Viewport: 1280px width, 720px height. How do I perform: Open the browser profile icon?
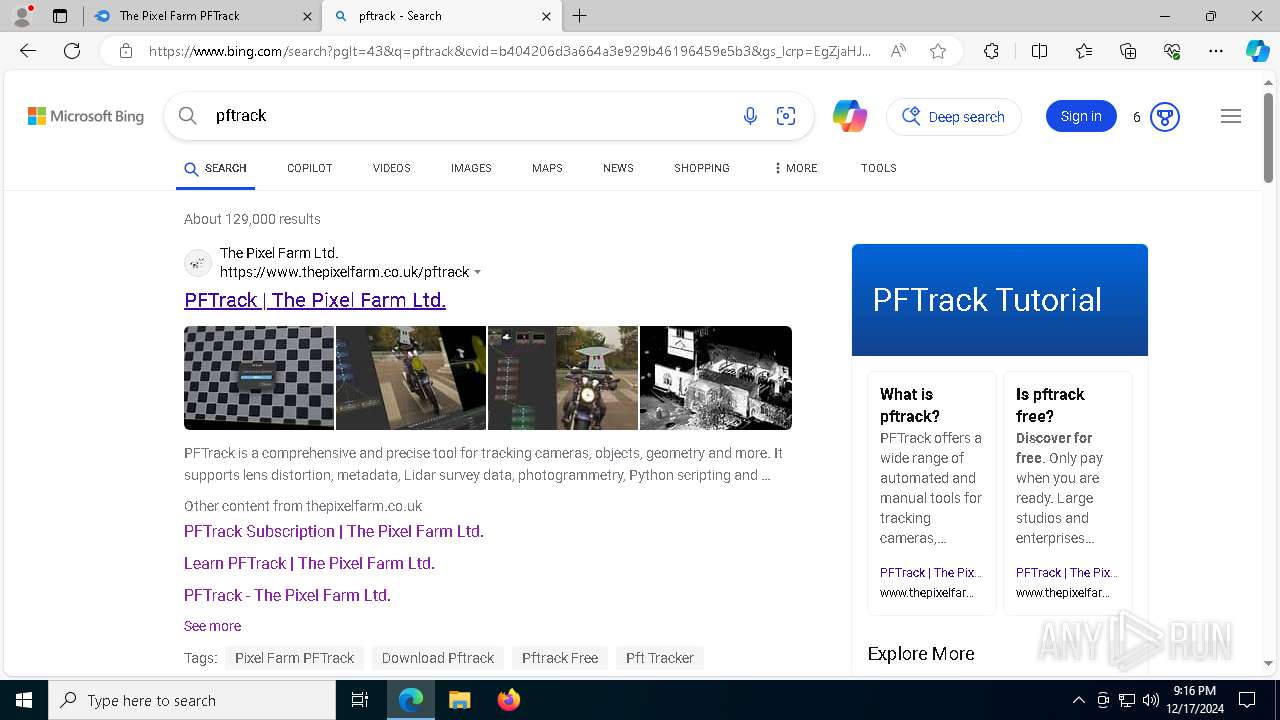[x=22, y=16]
